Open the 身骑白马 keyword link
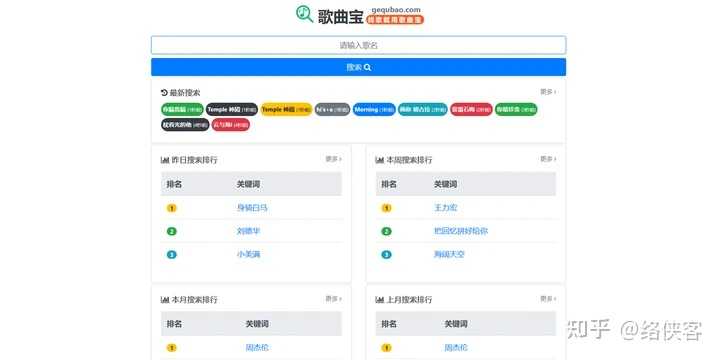 click(x=252, y=208)
